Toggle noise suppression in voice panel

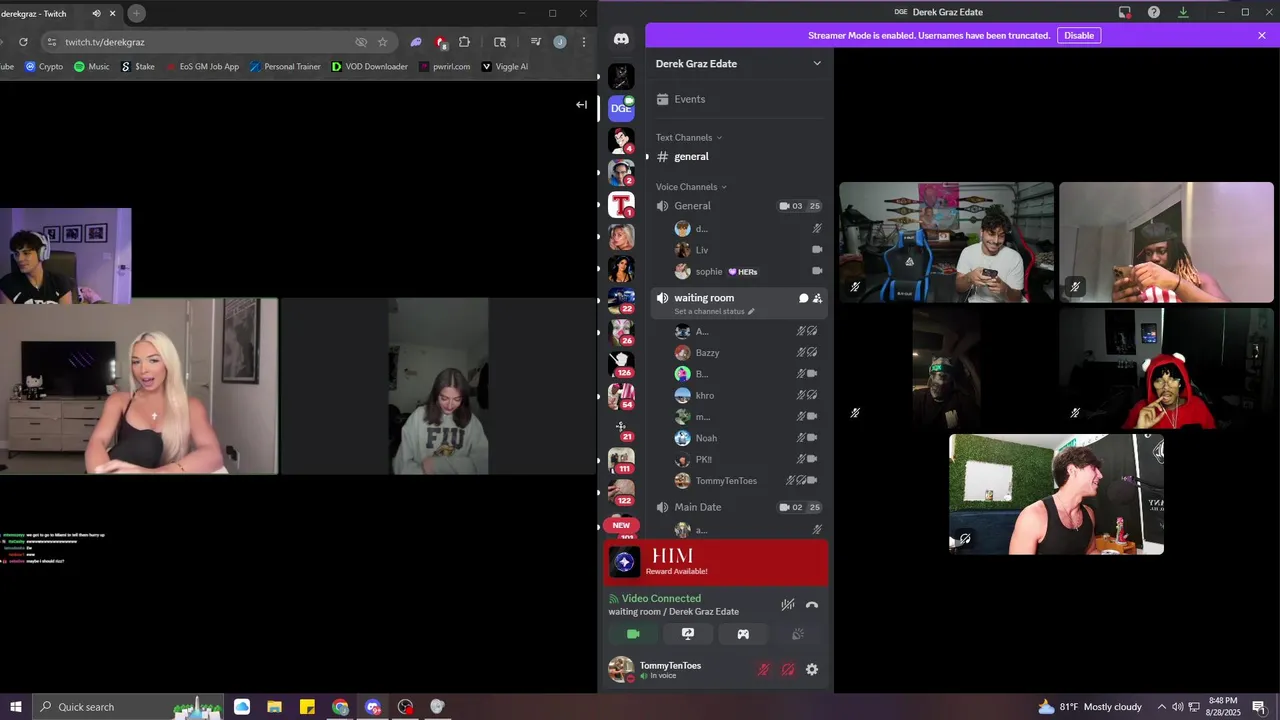[788, 605]
